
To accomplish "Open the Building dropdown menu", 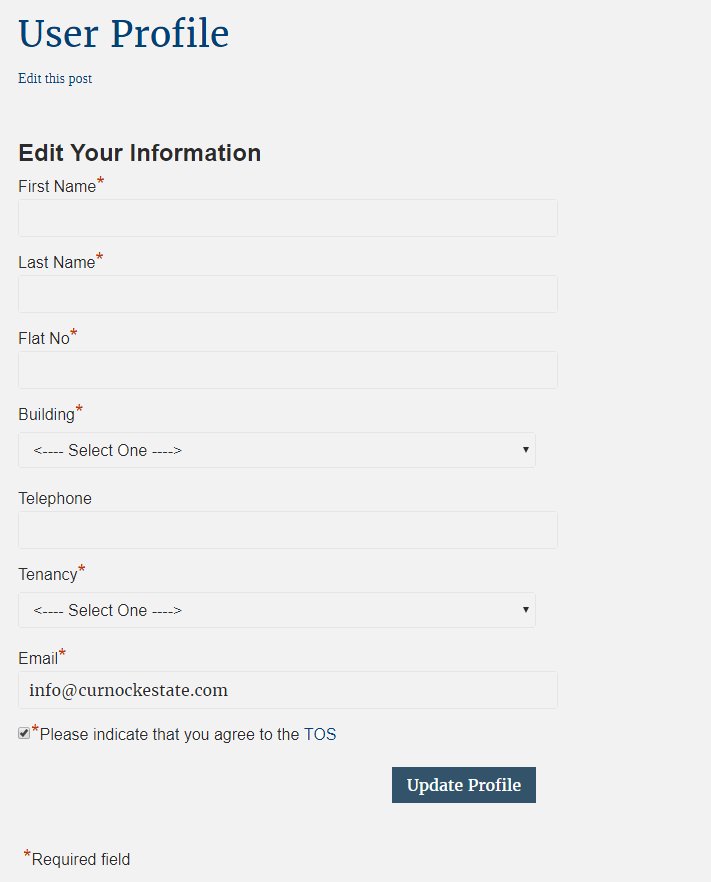I will coord(276,450).
